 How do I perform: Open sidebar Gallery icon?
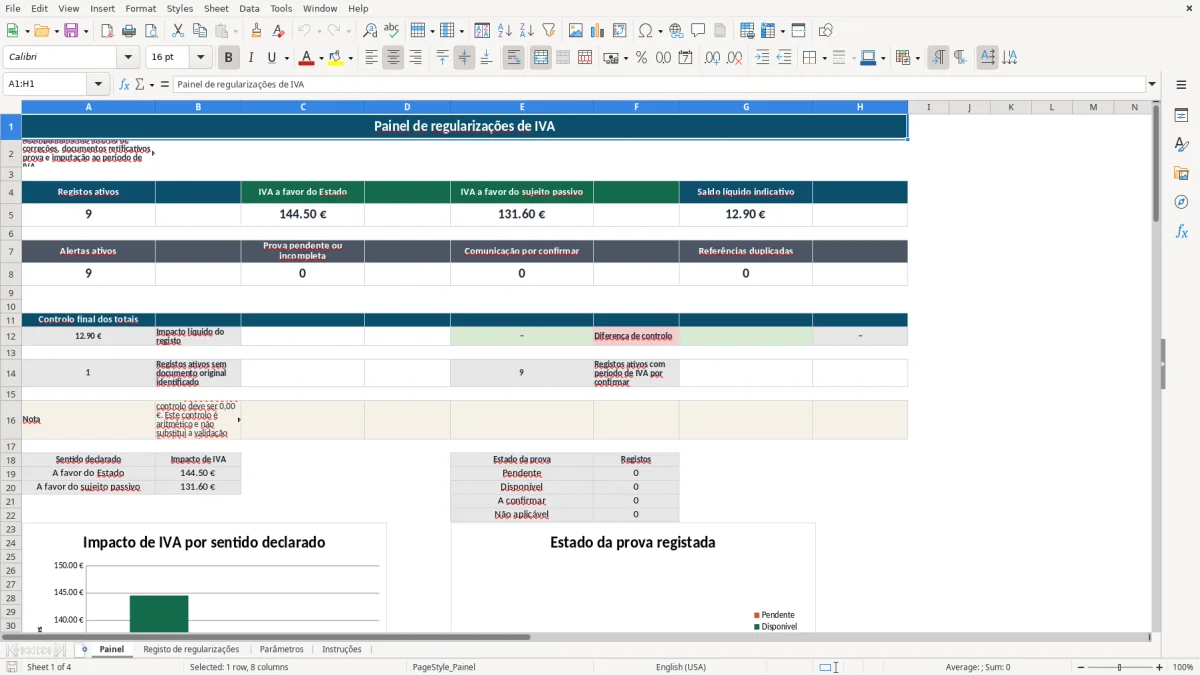1181,173
